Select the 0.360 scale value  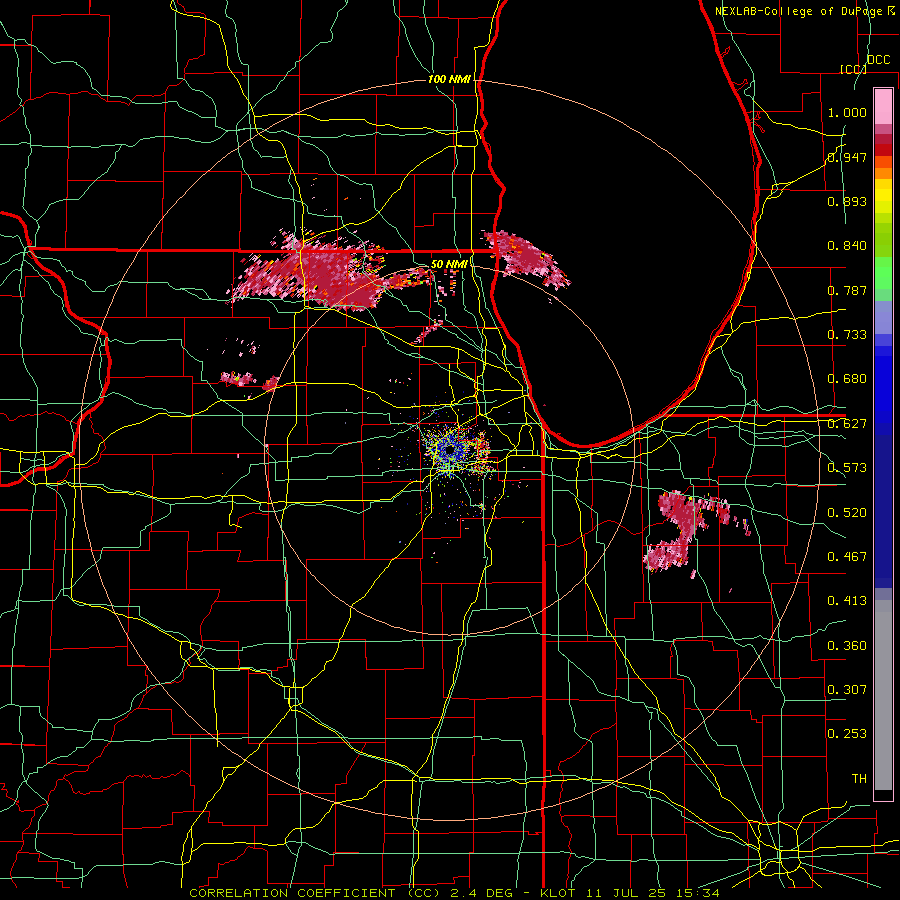(x=847, y=646)
